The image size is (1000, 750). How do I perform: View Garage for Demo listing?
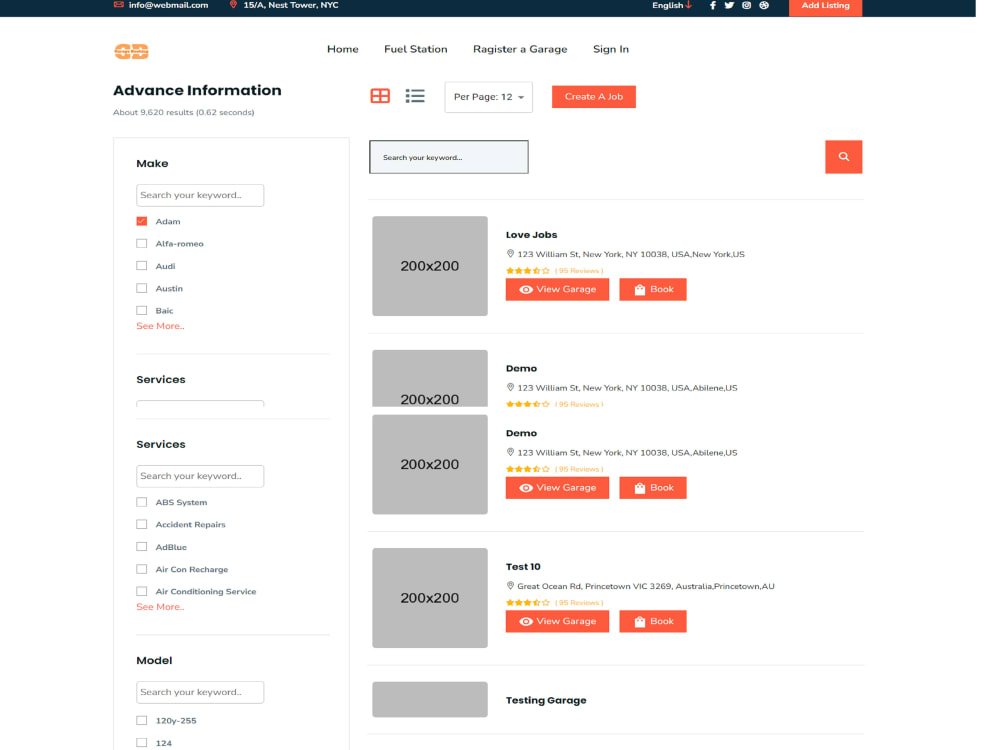(x=557, y=488)
